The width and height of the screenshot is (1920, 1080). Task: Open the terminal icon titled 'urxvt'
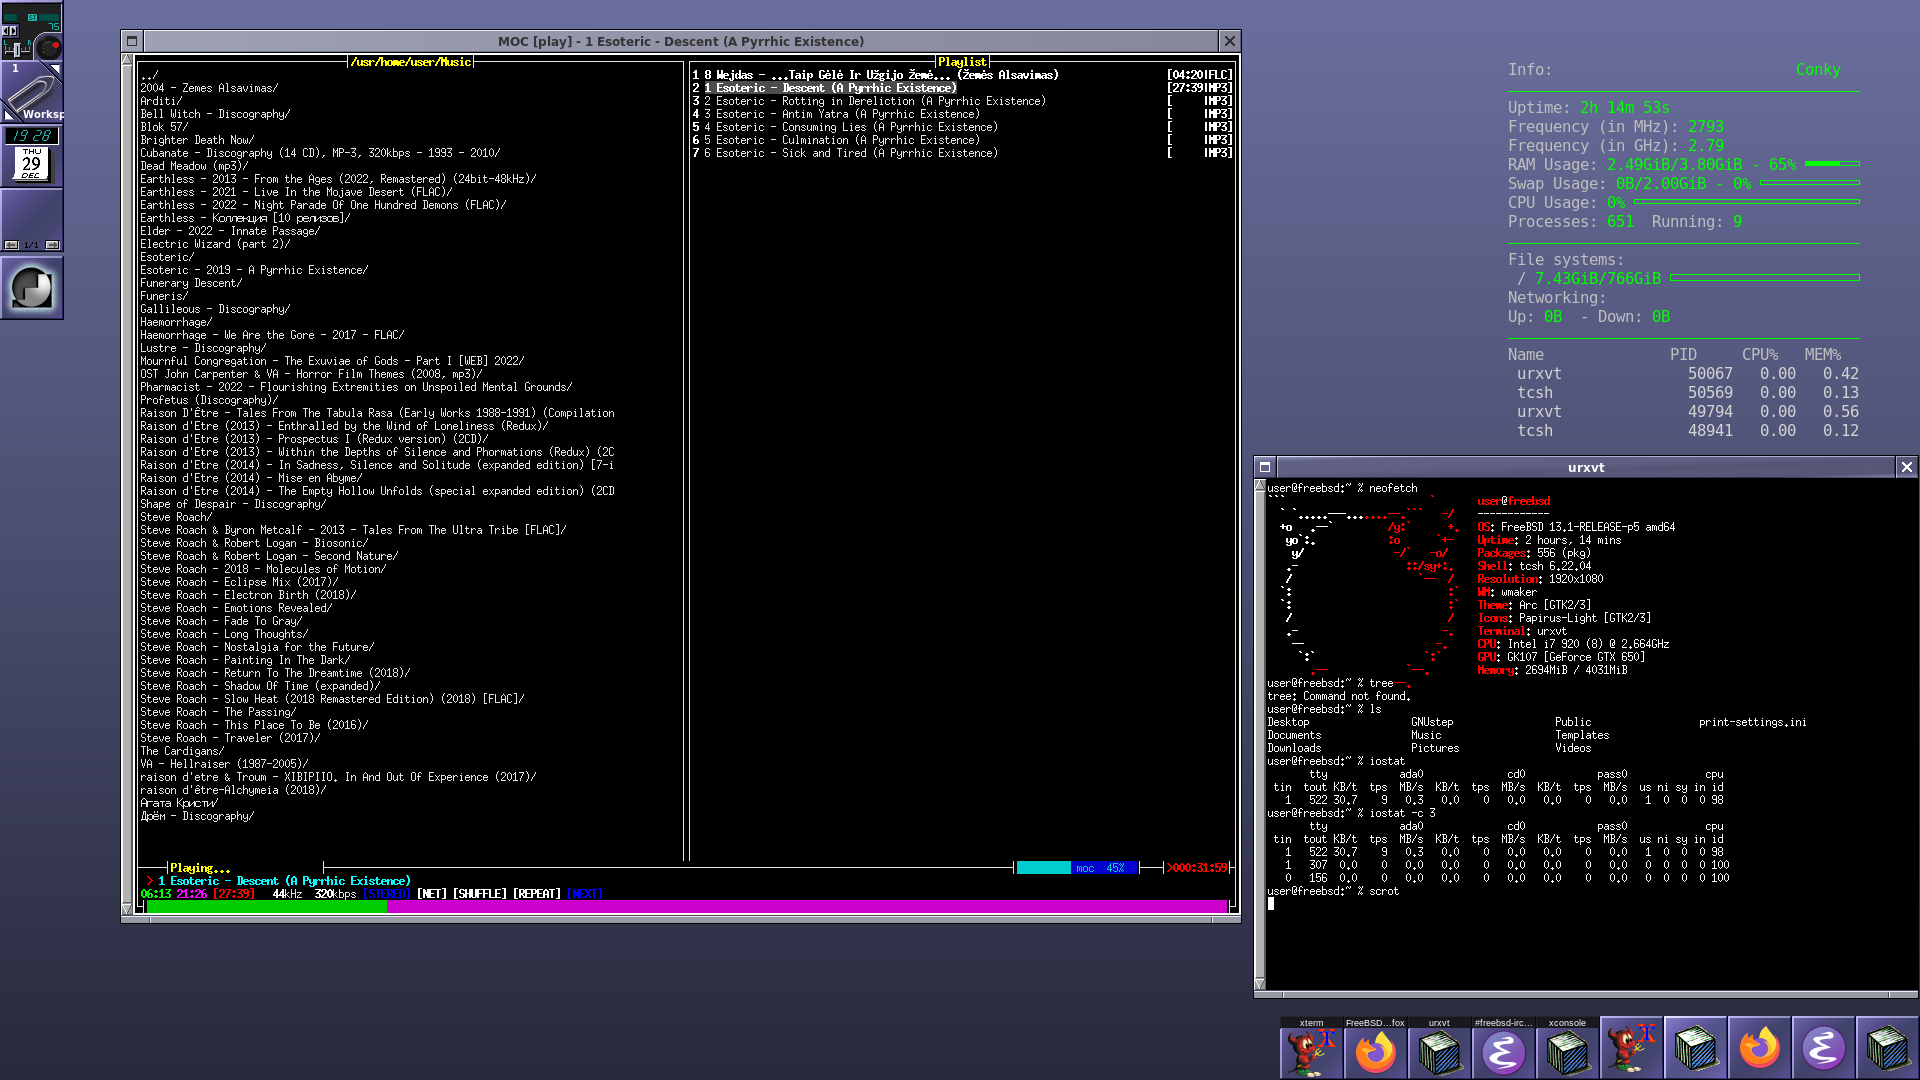point(1439,1048)
